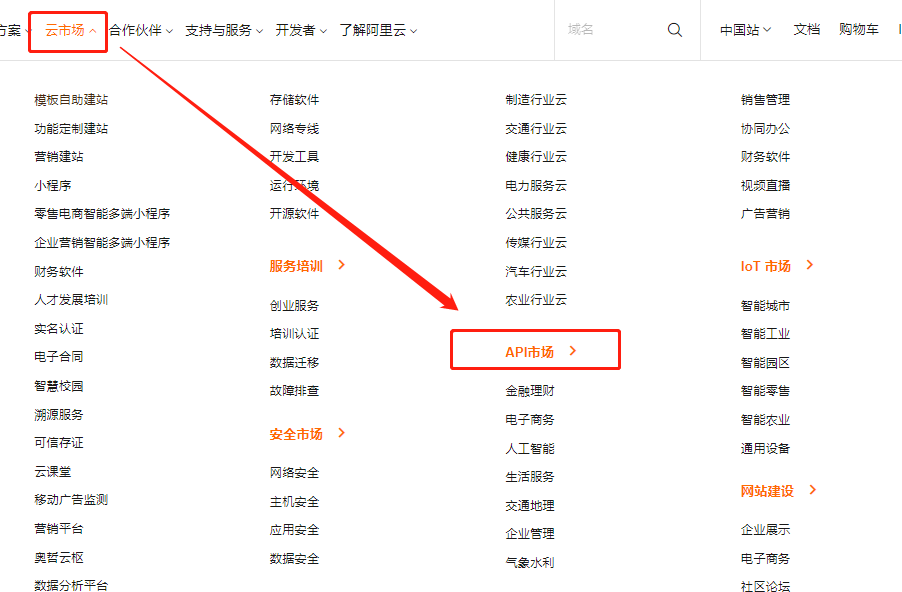Open 协同办公 entry
Screen dimensions: 902x592
[765, 128]
